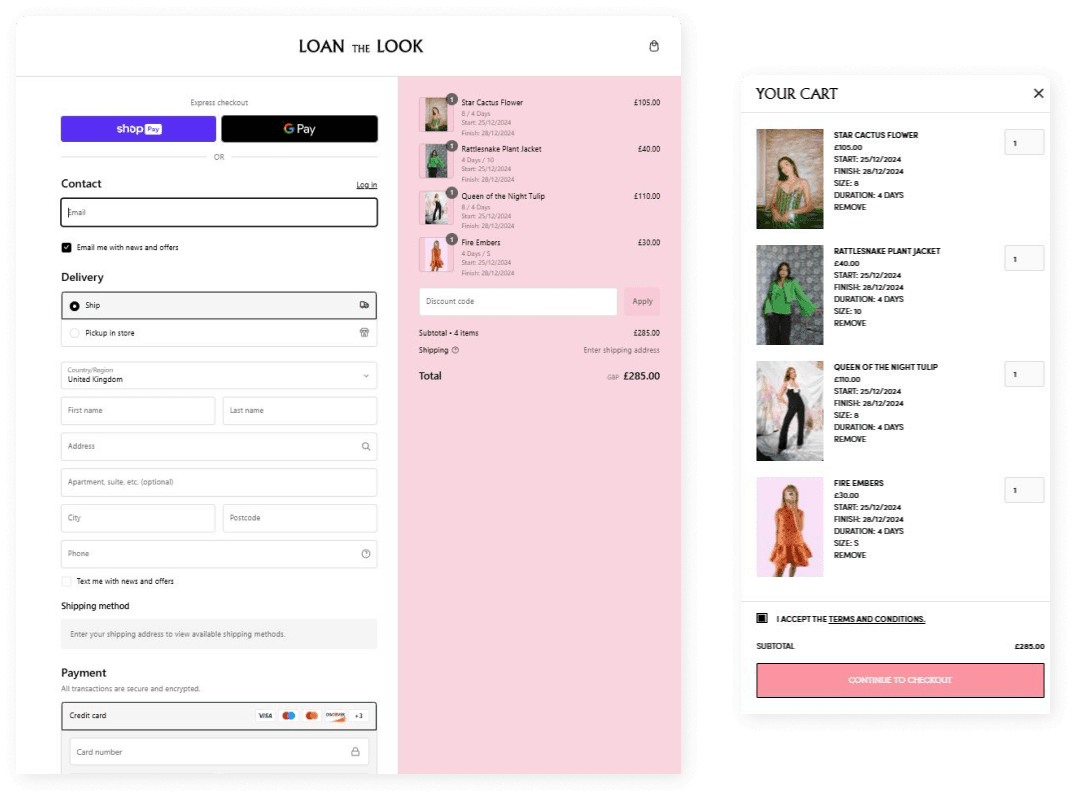Click Fire Embers thumbnail in cart

click(x=789, y=527)
